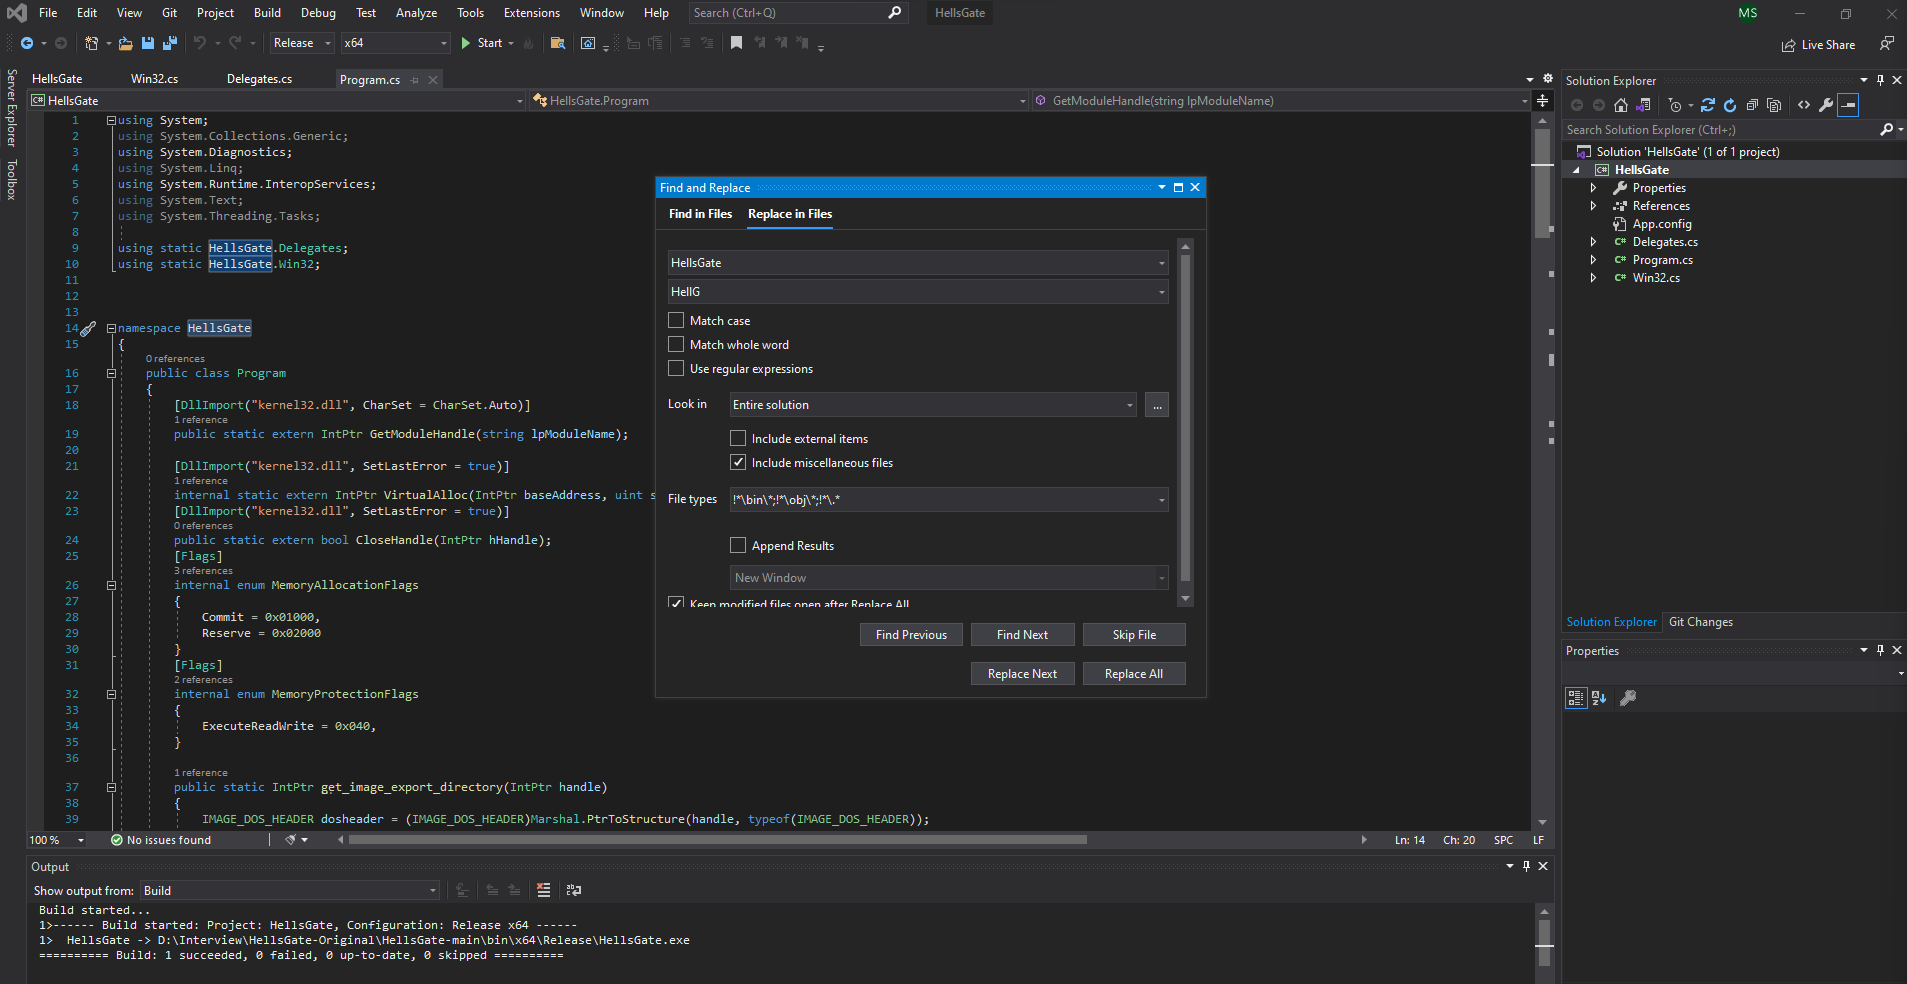Toggle Keep modified files open after Replace All

coord(676,603)
